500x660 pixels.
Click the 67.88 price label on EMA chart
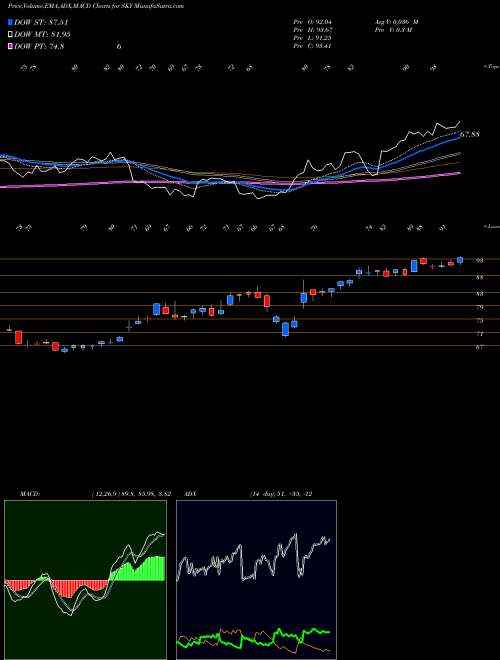pos(469,135)
